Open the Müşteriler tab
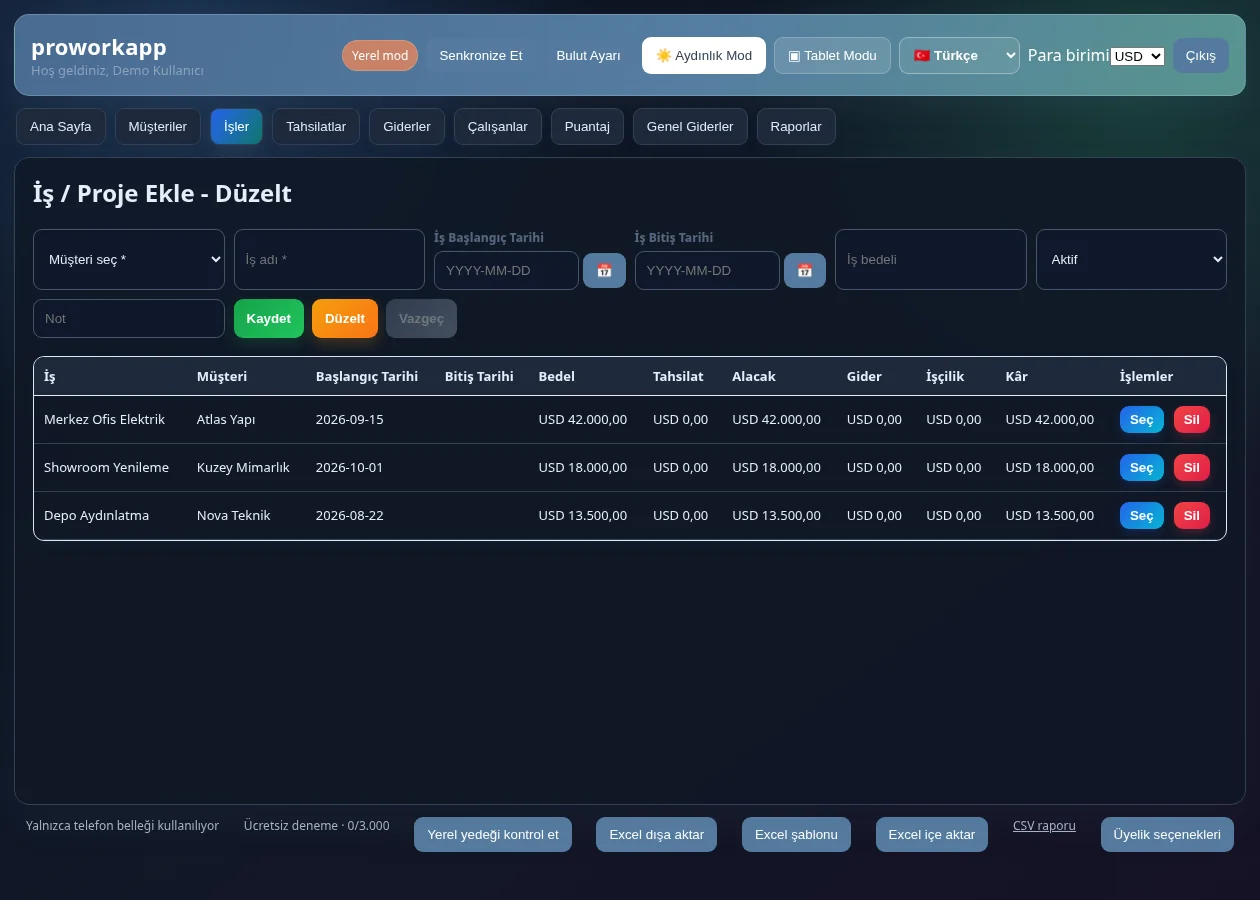 158,126
